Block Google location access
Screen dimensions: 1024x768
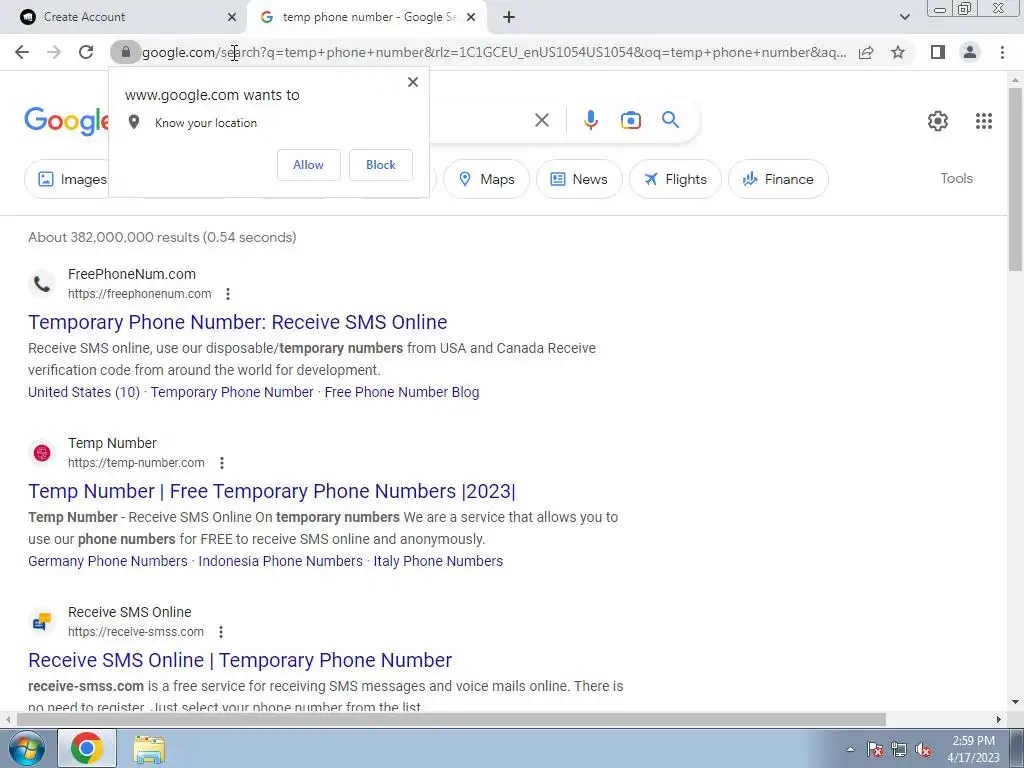(x=381, y=165)
